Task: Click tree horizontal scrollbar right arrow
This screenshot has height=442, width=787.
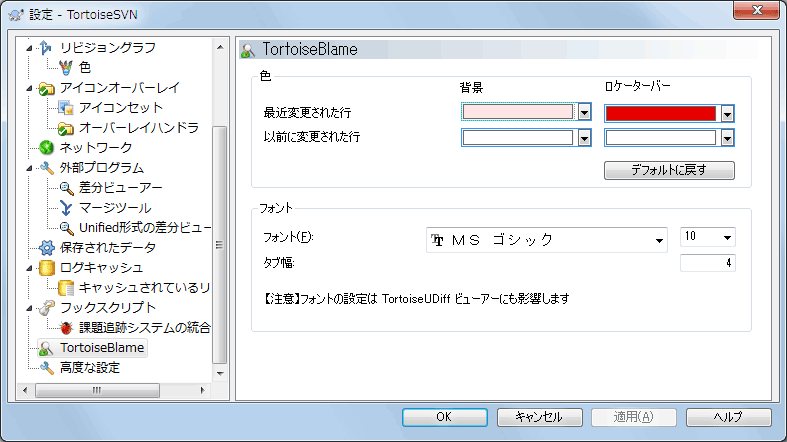Action: [x=203, y=390]
